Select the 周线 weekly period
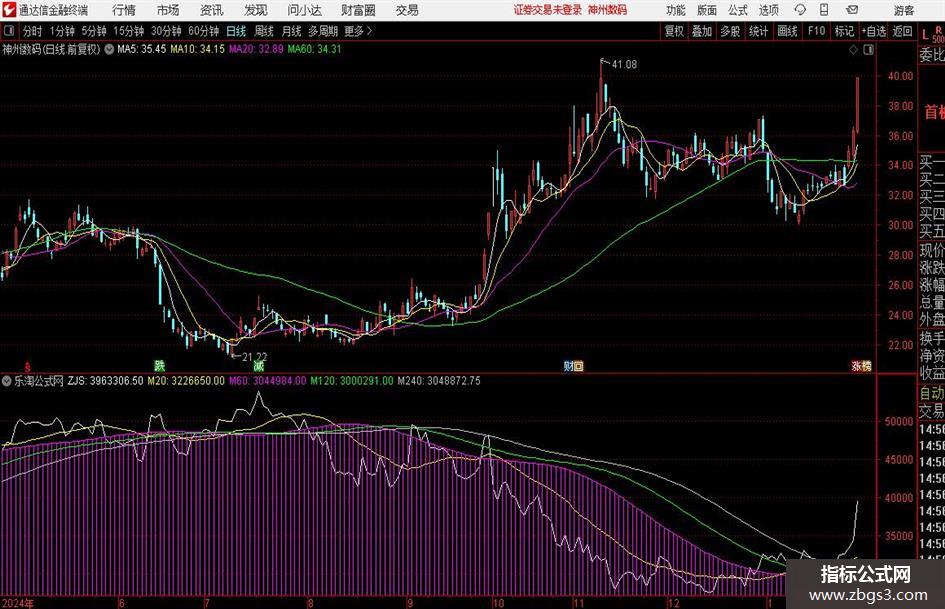The height and width of the screenshot is (609, 945). [263, 31]
